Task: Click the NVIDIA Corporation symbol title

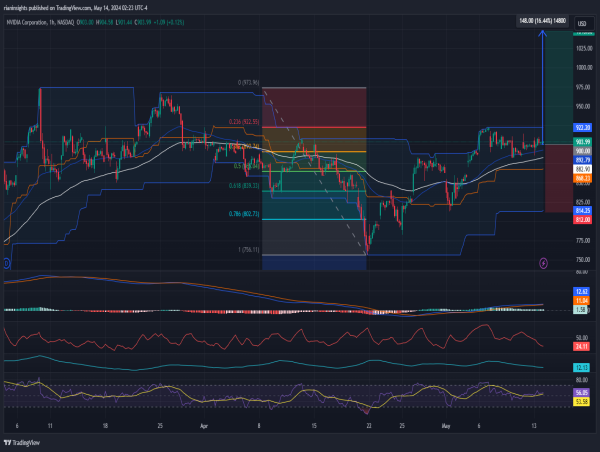Action: click(x=26, y=23)
